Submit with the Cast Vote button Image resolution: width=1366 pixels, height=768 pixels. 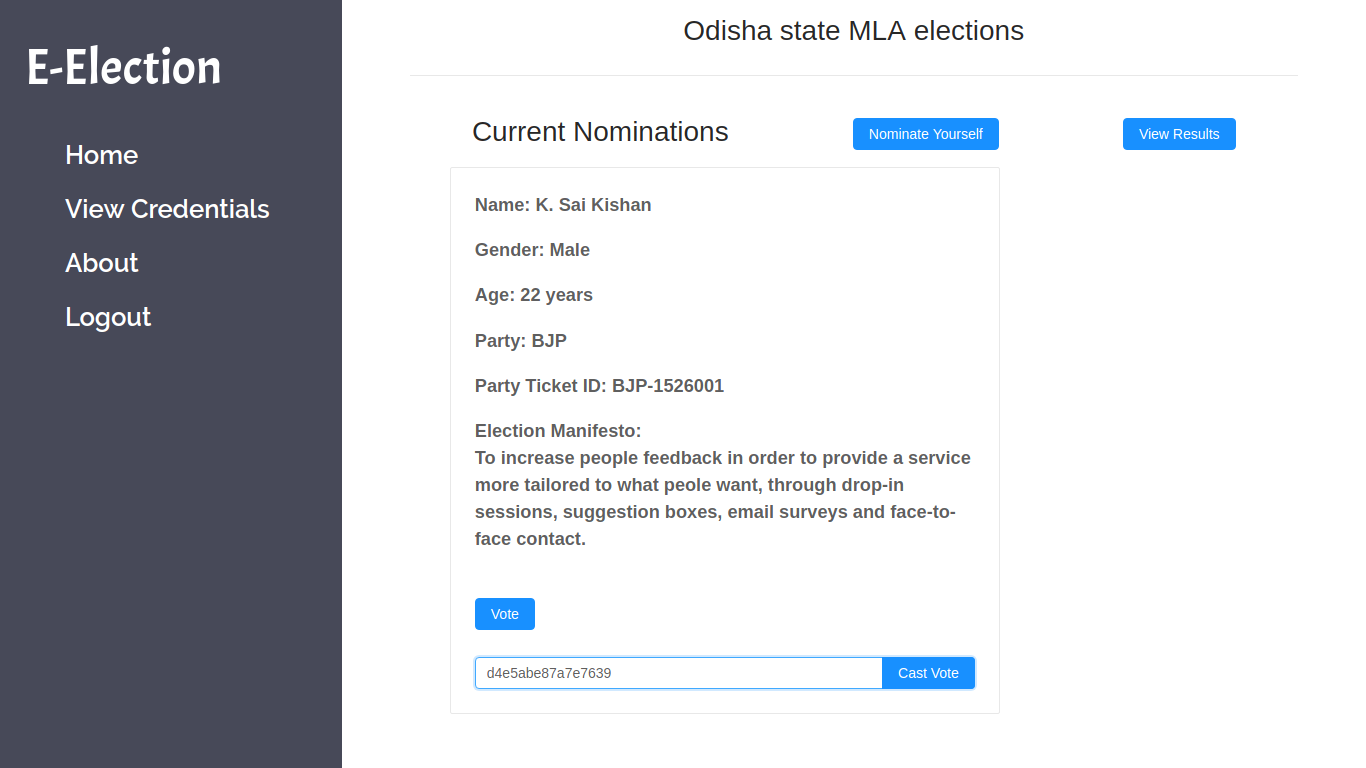(928, 673)
